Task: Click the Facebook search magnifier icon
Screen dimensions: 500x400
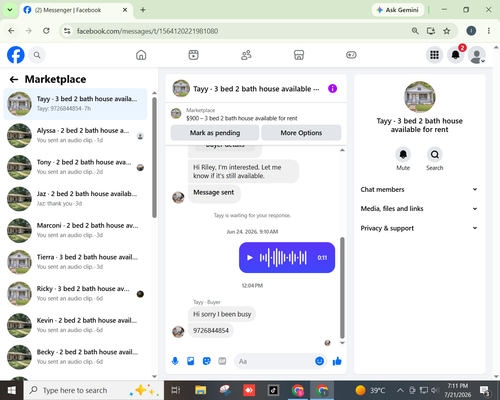Action: pos(37,55)
